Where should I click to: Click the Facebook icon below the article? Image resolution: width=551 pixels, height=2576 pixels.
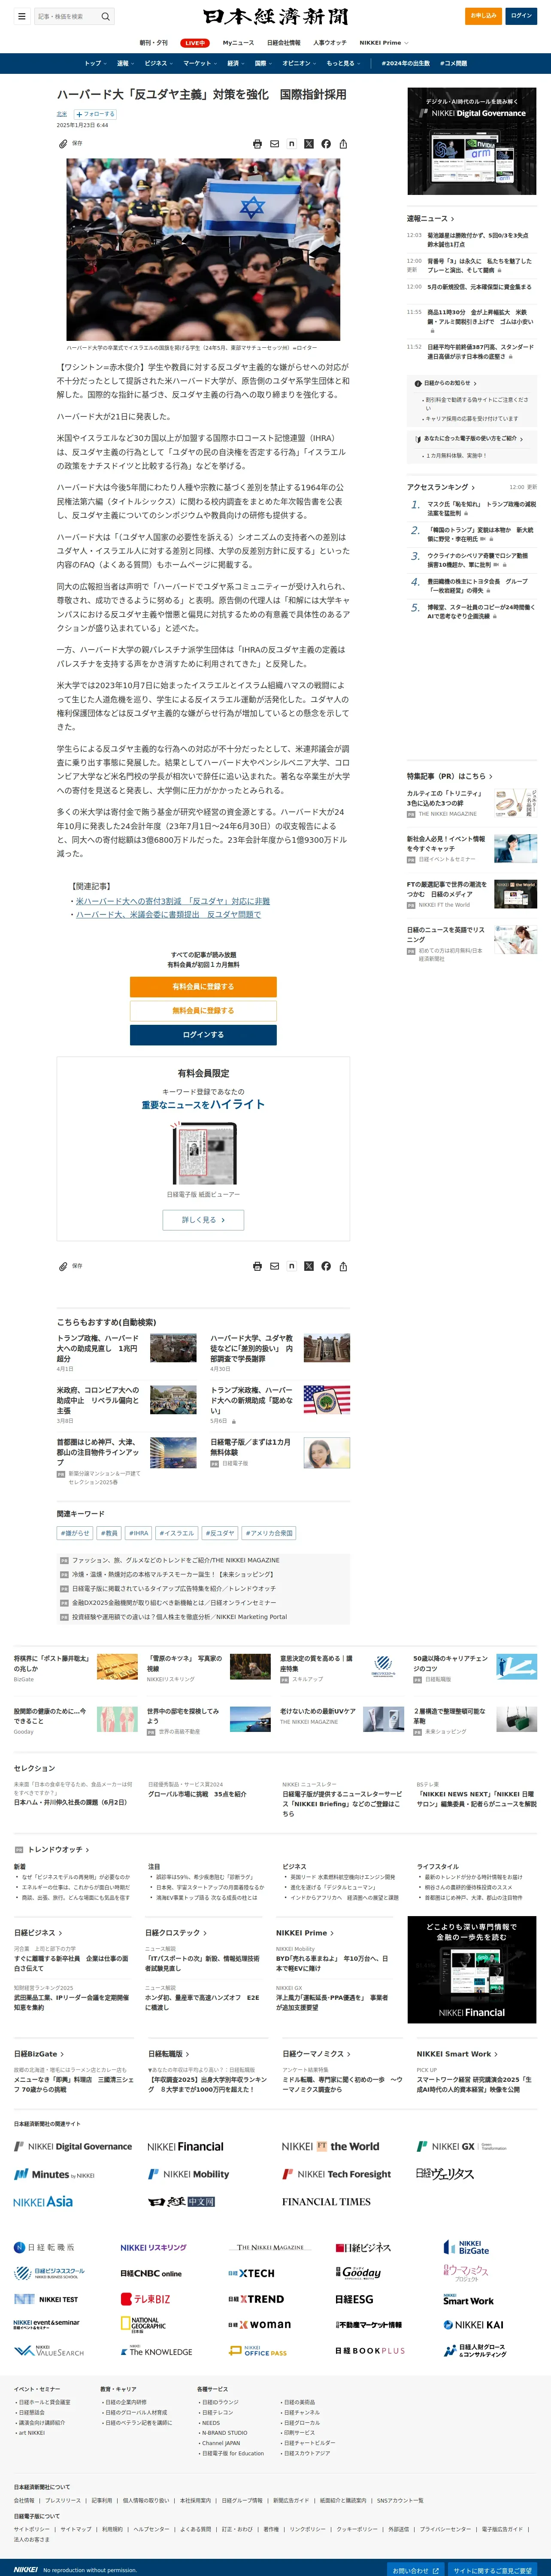[326, 1266]
